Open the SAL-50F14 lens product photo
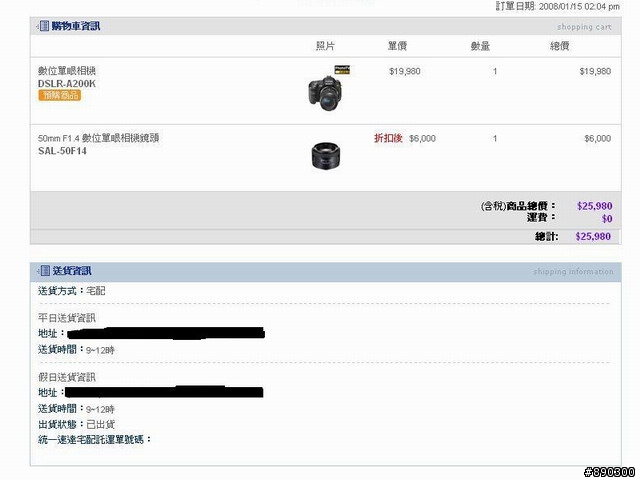Screen dimensions: 640x480 (x=326, y=156)
